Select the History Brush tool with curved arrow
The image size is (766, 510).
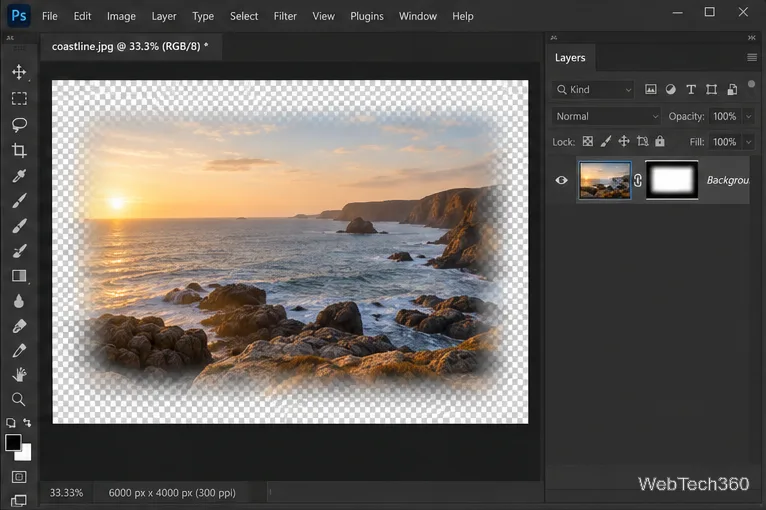click(19, 251)
